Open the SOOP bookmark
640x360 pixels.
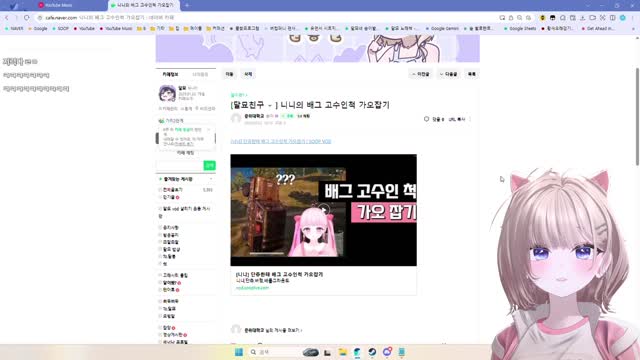[x=60, y=29]
